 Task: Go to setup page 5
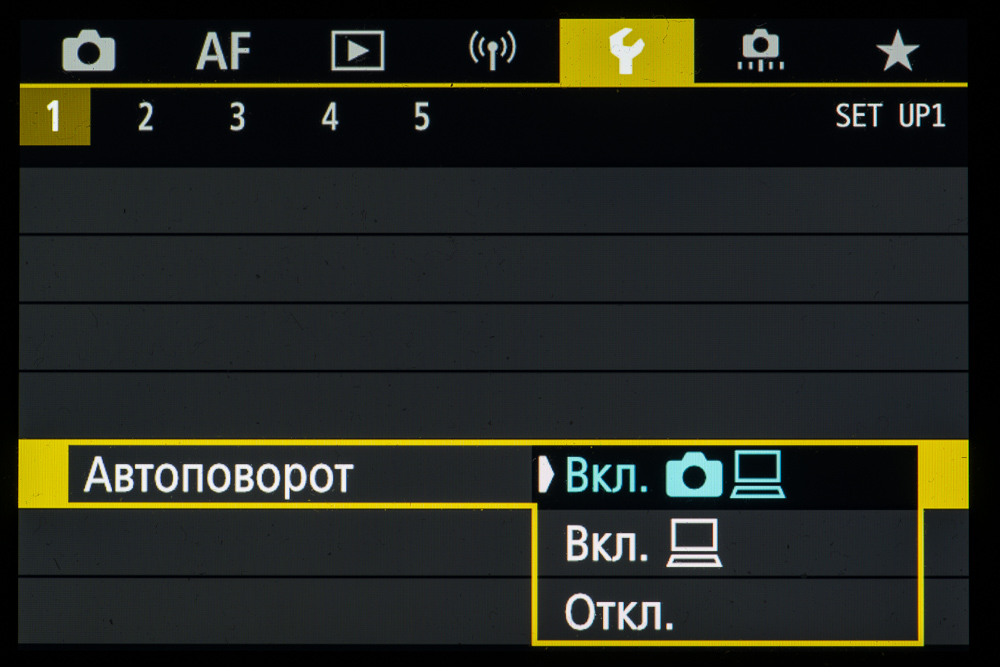click(421, 118)
